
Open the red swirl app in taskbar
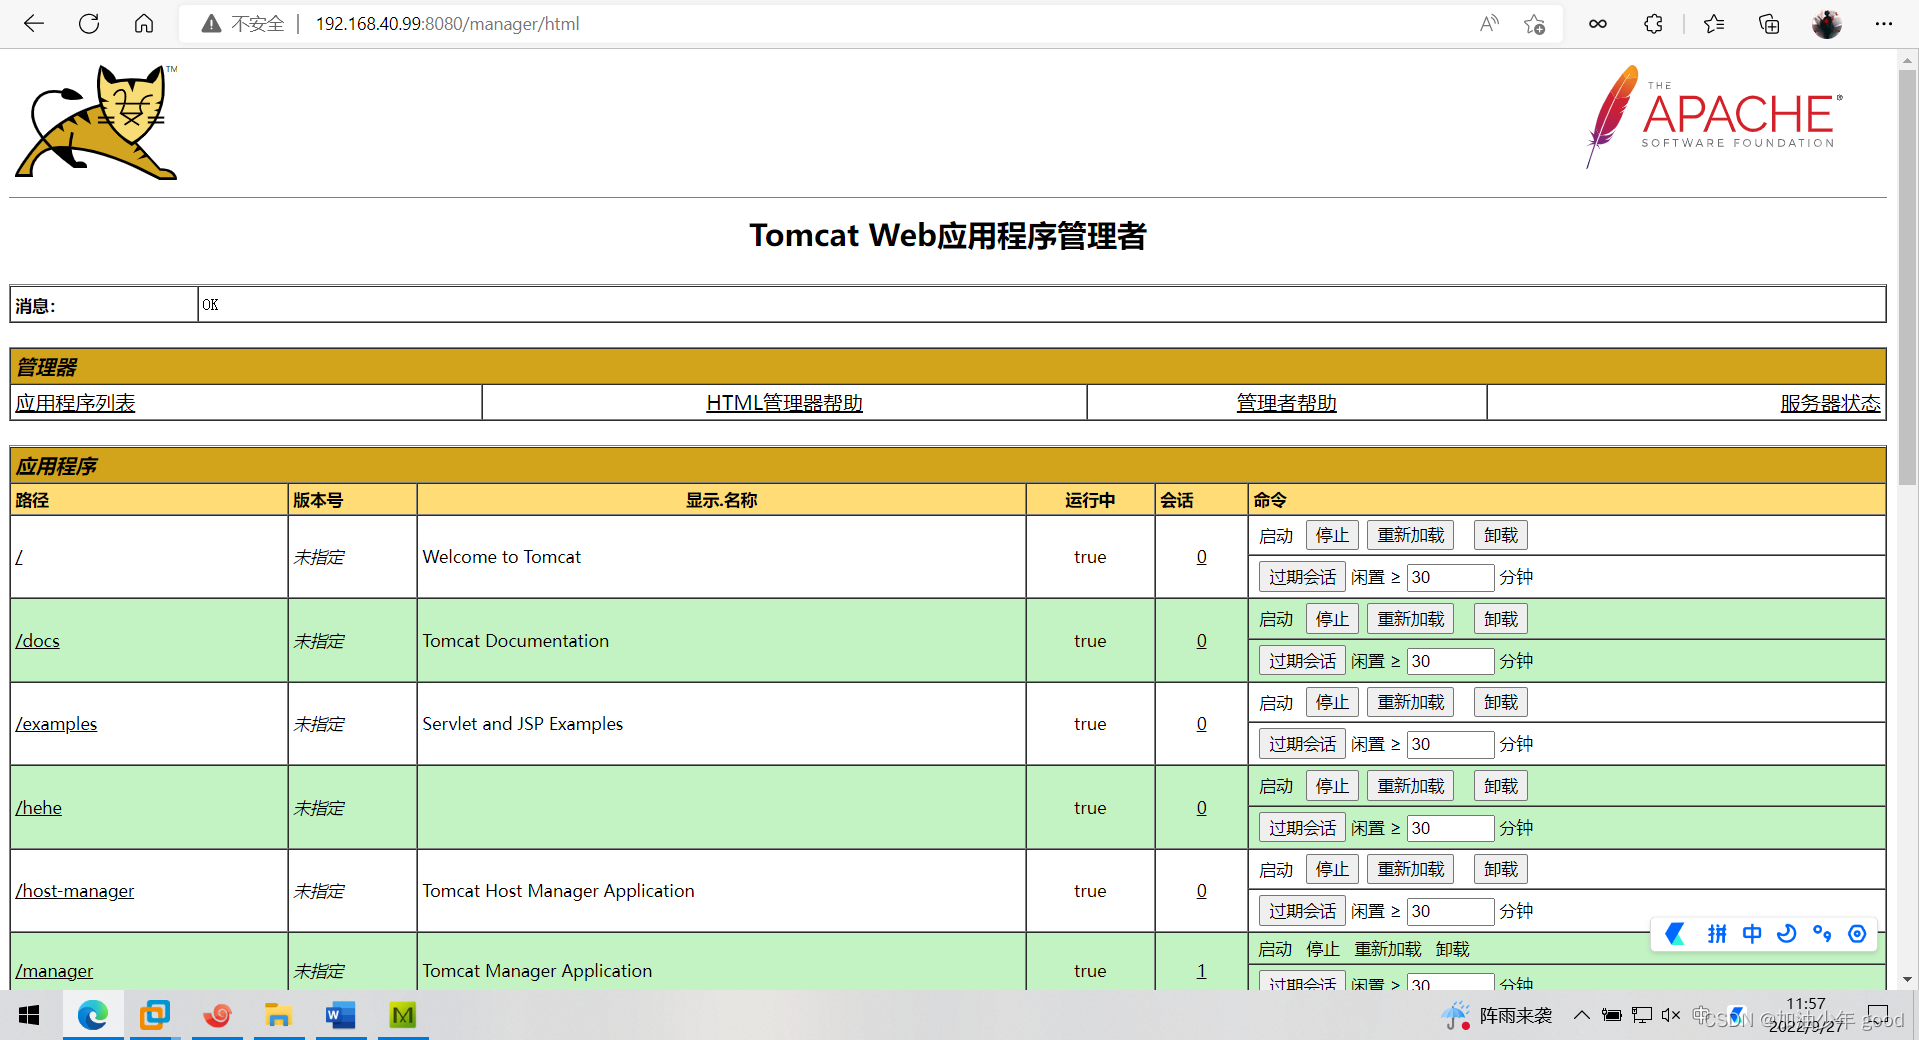217,1016
